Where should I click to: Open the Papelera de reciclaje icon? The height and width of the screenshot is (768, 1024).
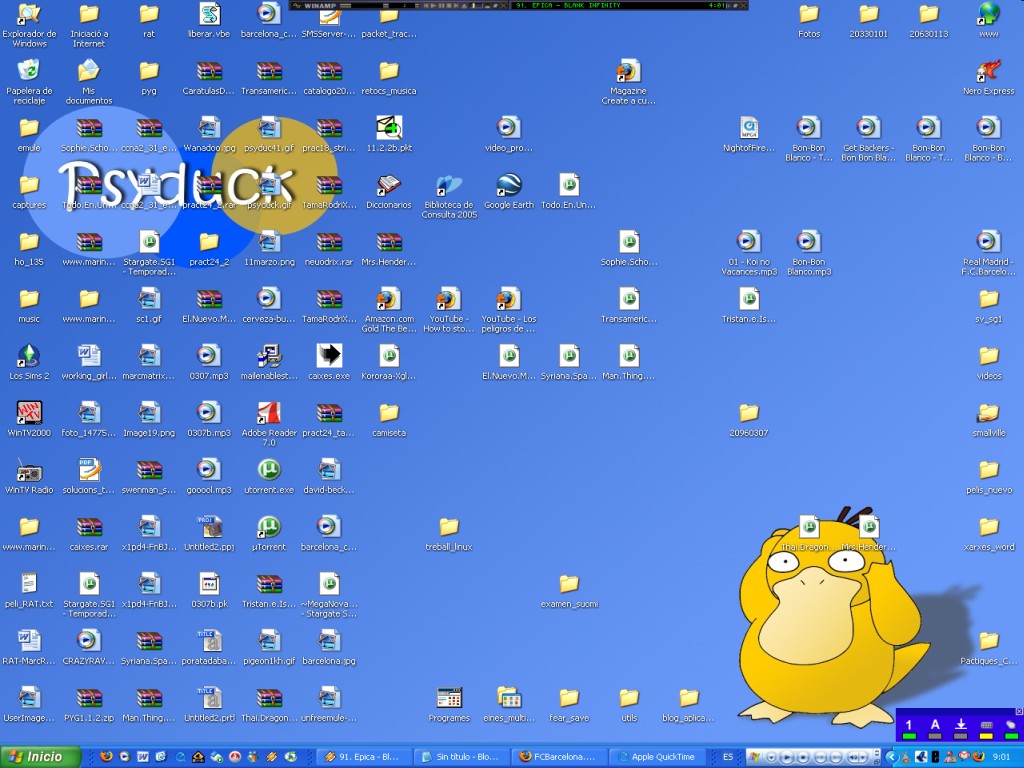[x=29, y=82]
